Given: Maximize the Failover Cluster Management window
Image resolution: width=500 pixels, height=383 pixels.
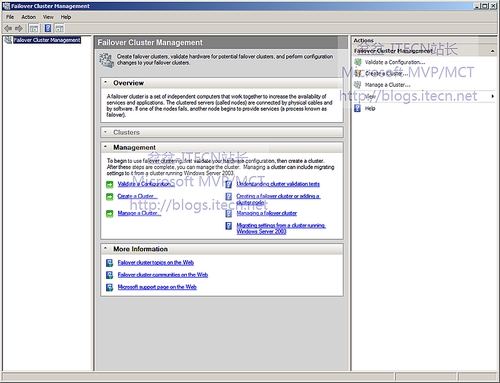Looking at the screenshot, I should (x=485, y=6).
